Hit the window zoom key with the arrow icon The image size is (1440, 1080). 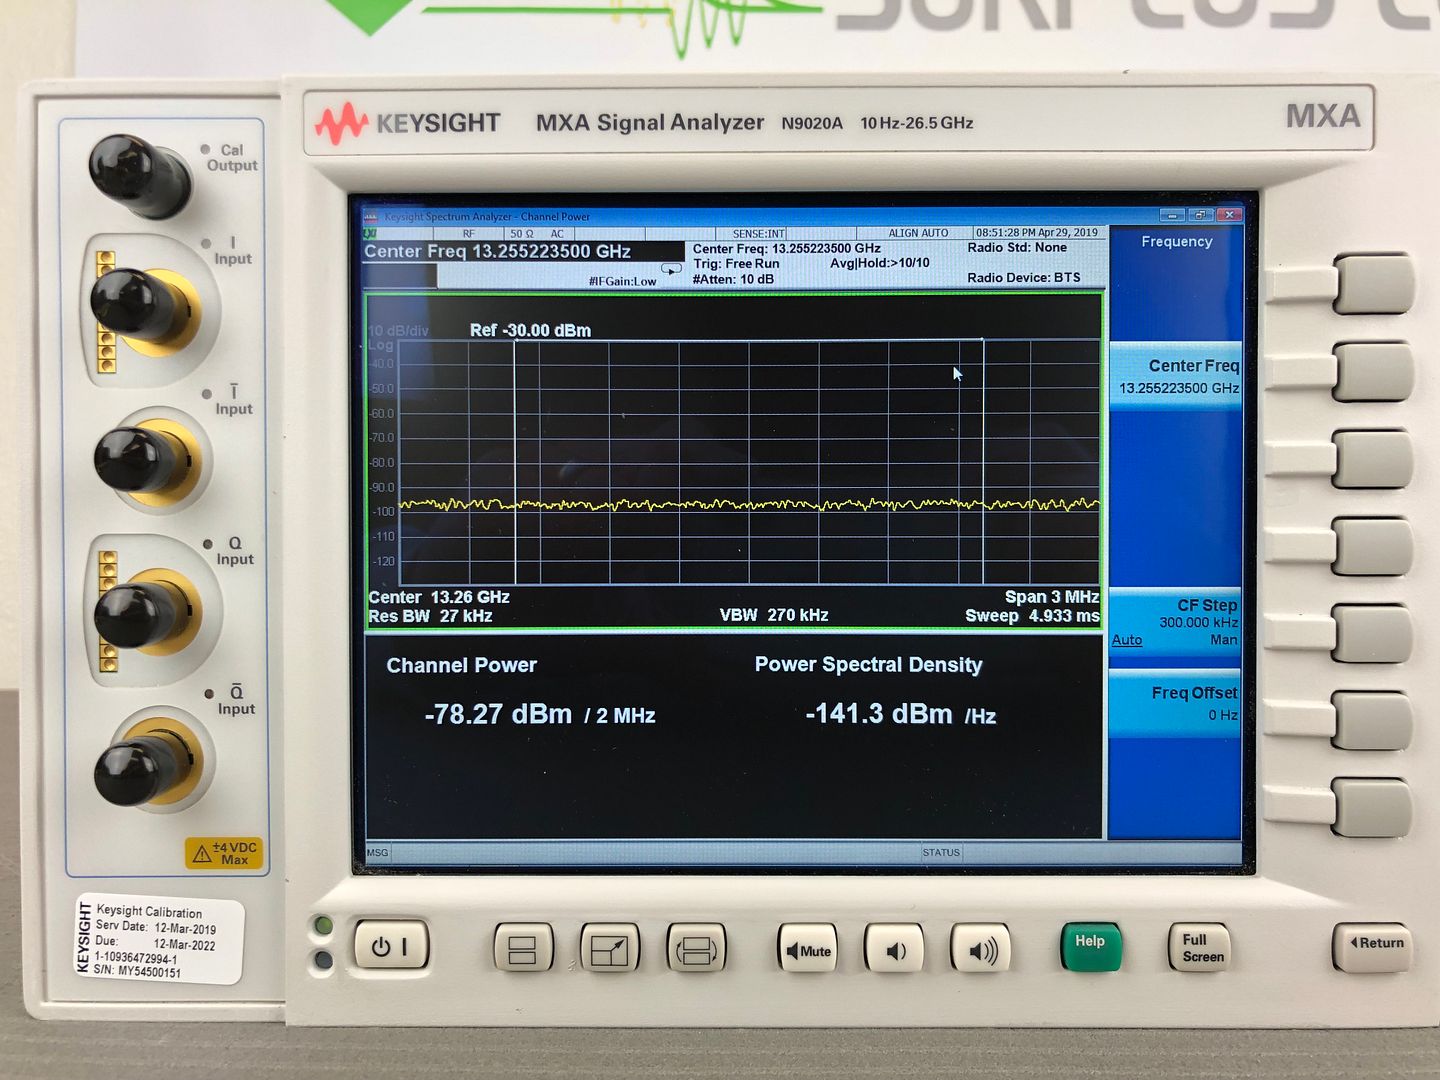pyautogui.click(x=609, y=948)
